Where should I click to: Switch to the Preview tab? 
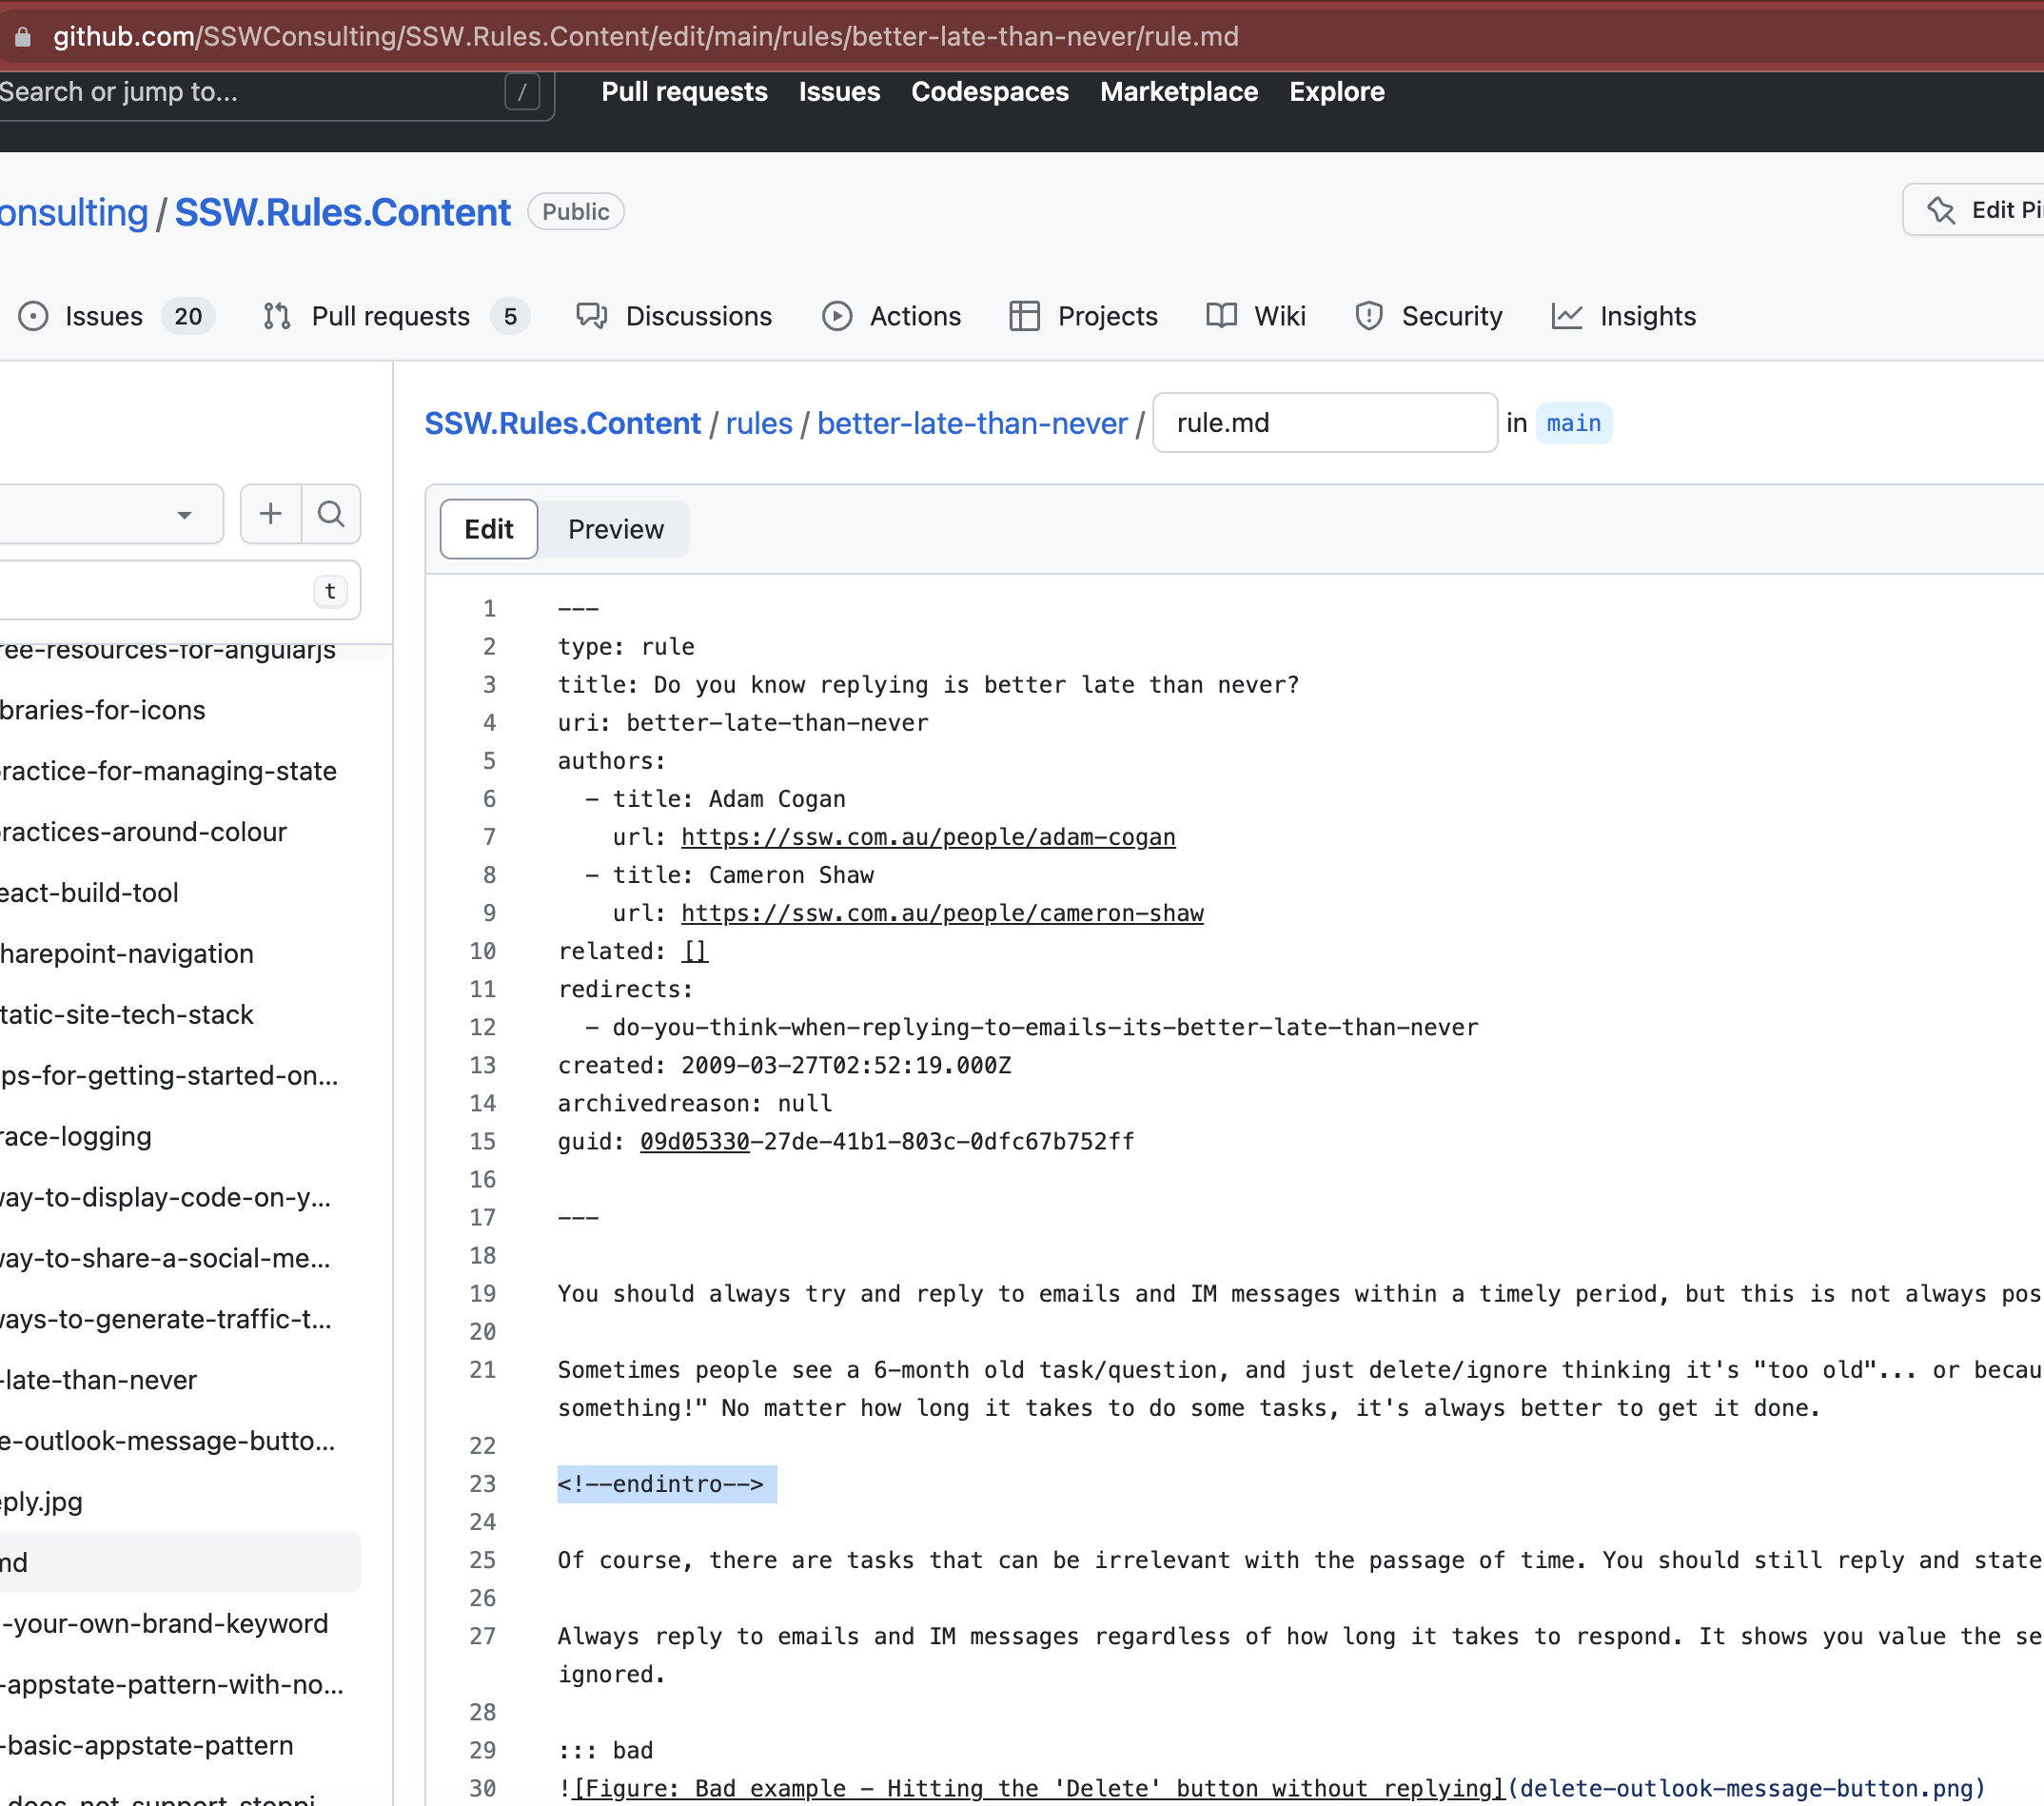click(615, 529)
